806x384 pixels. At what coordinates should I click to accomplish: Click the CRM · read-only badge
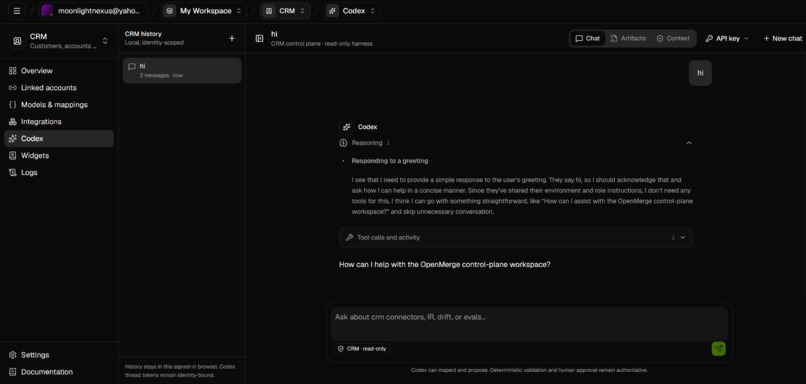(x=362, y=349)
